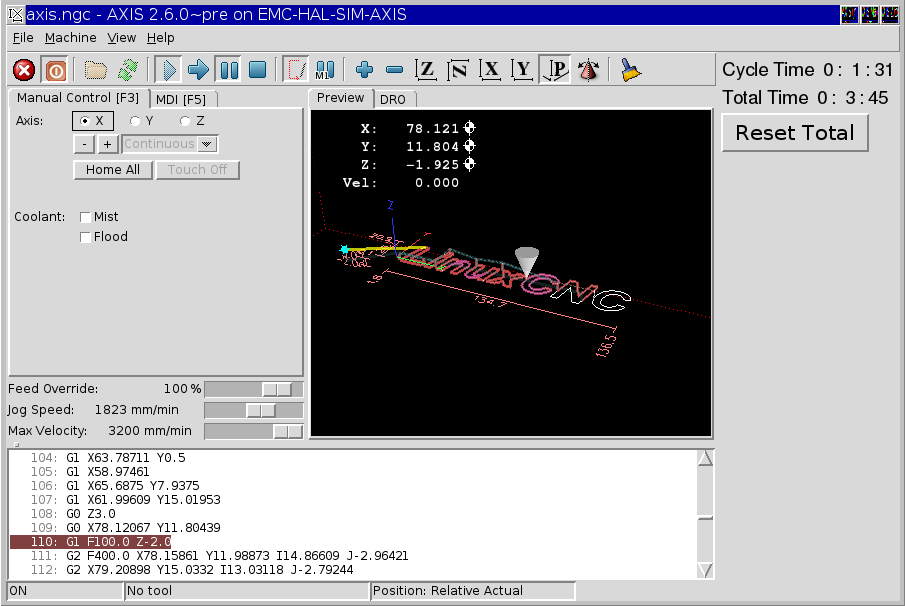Switch to Manual Control tab
905x606 pixels.
coord(78,98)
